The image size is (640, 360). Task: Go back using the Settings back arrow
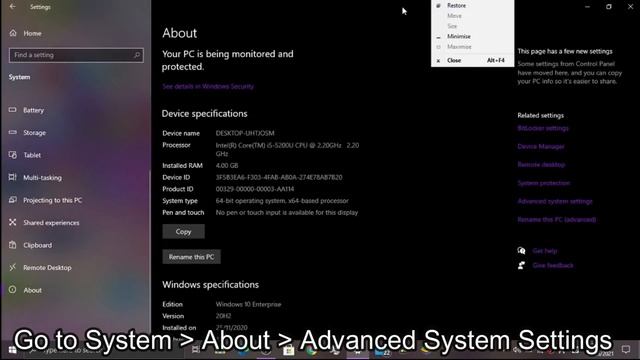coord(13,7)
